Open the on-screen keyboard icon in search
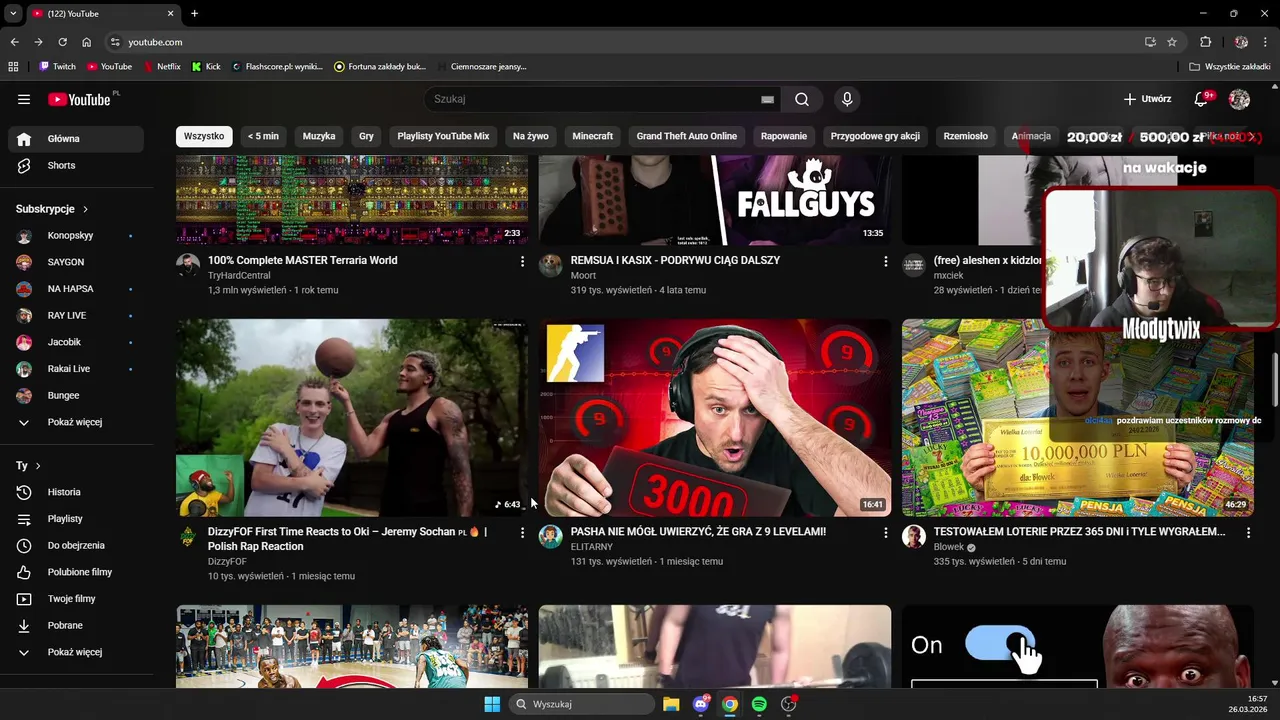 coord(767,99)
